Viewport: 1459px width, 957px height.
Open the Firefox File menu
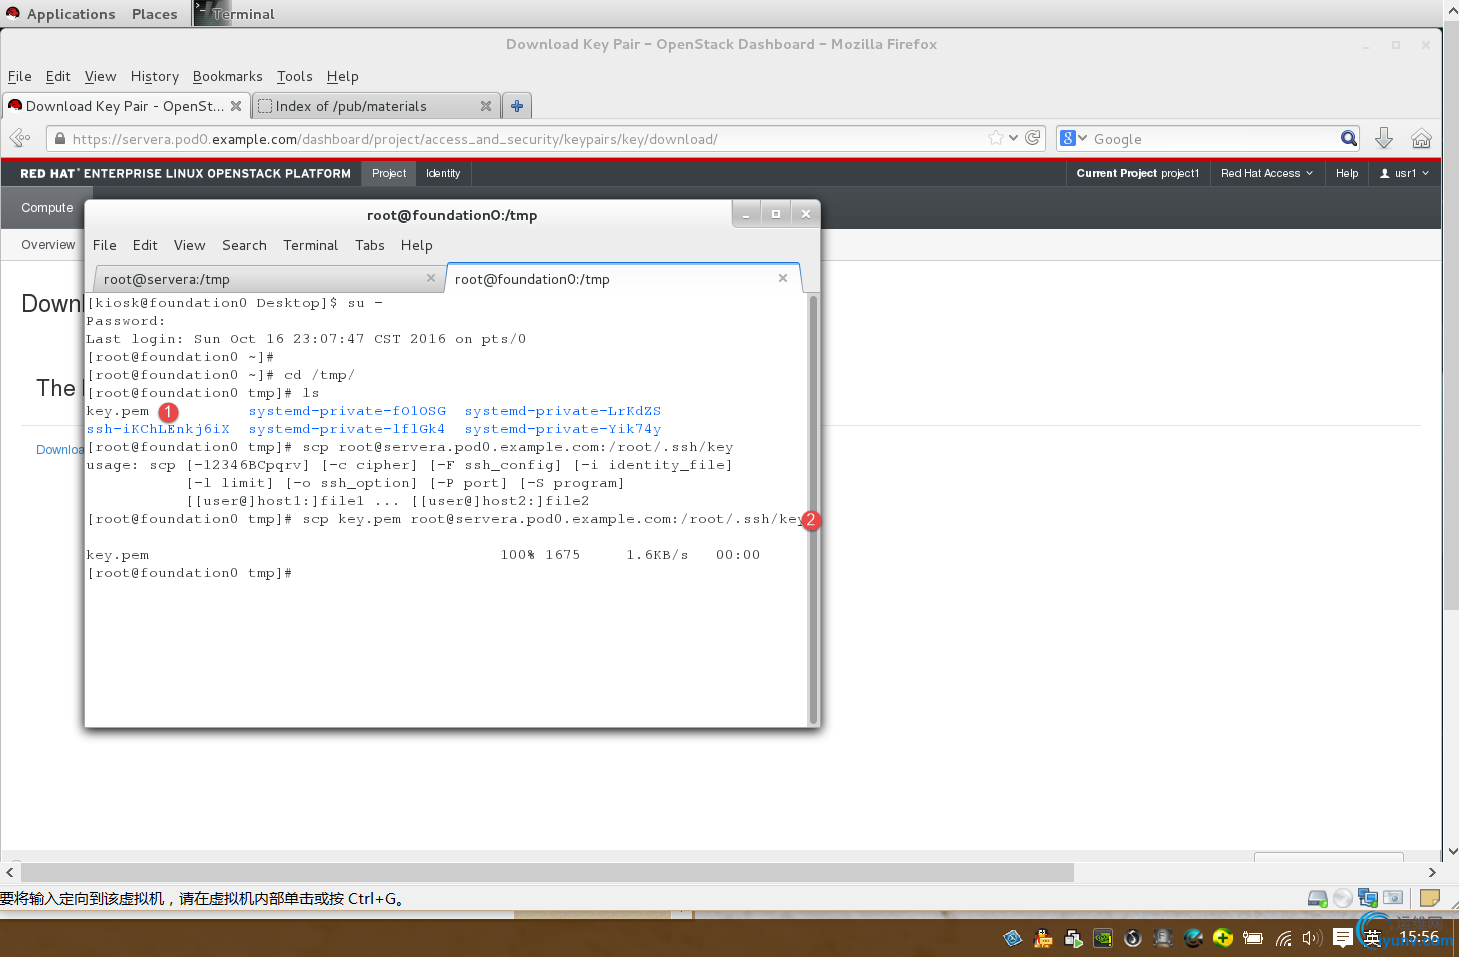(19, 76)
